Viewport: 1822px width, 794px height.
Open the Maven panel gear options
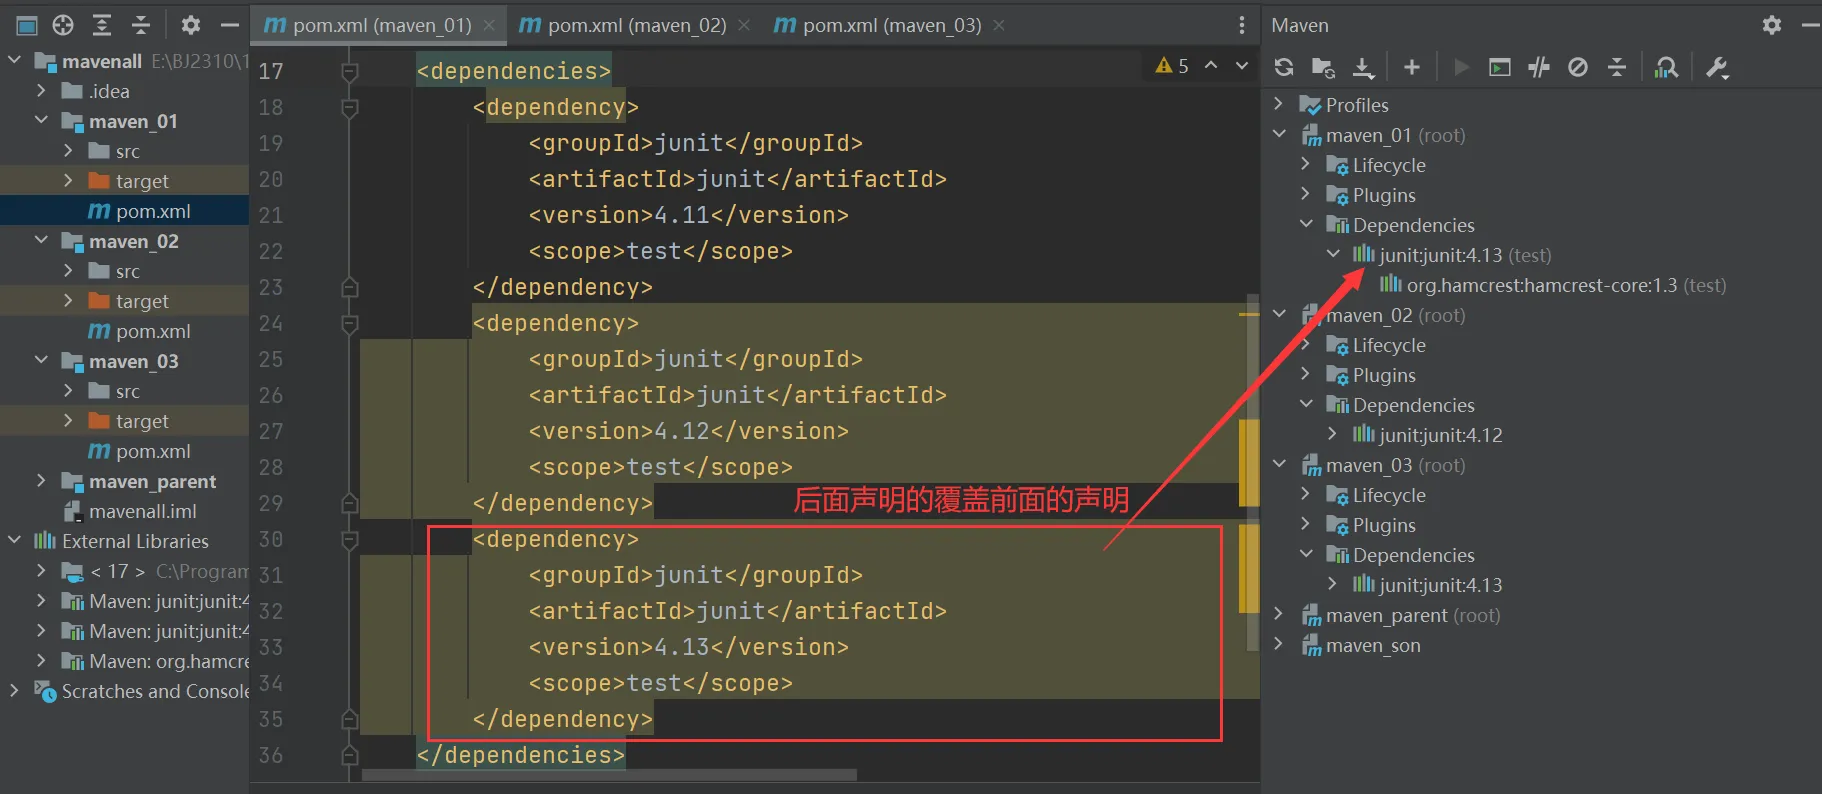(x=1772, y=25)
